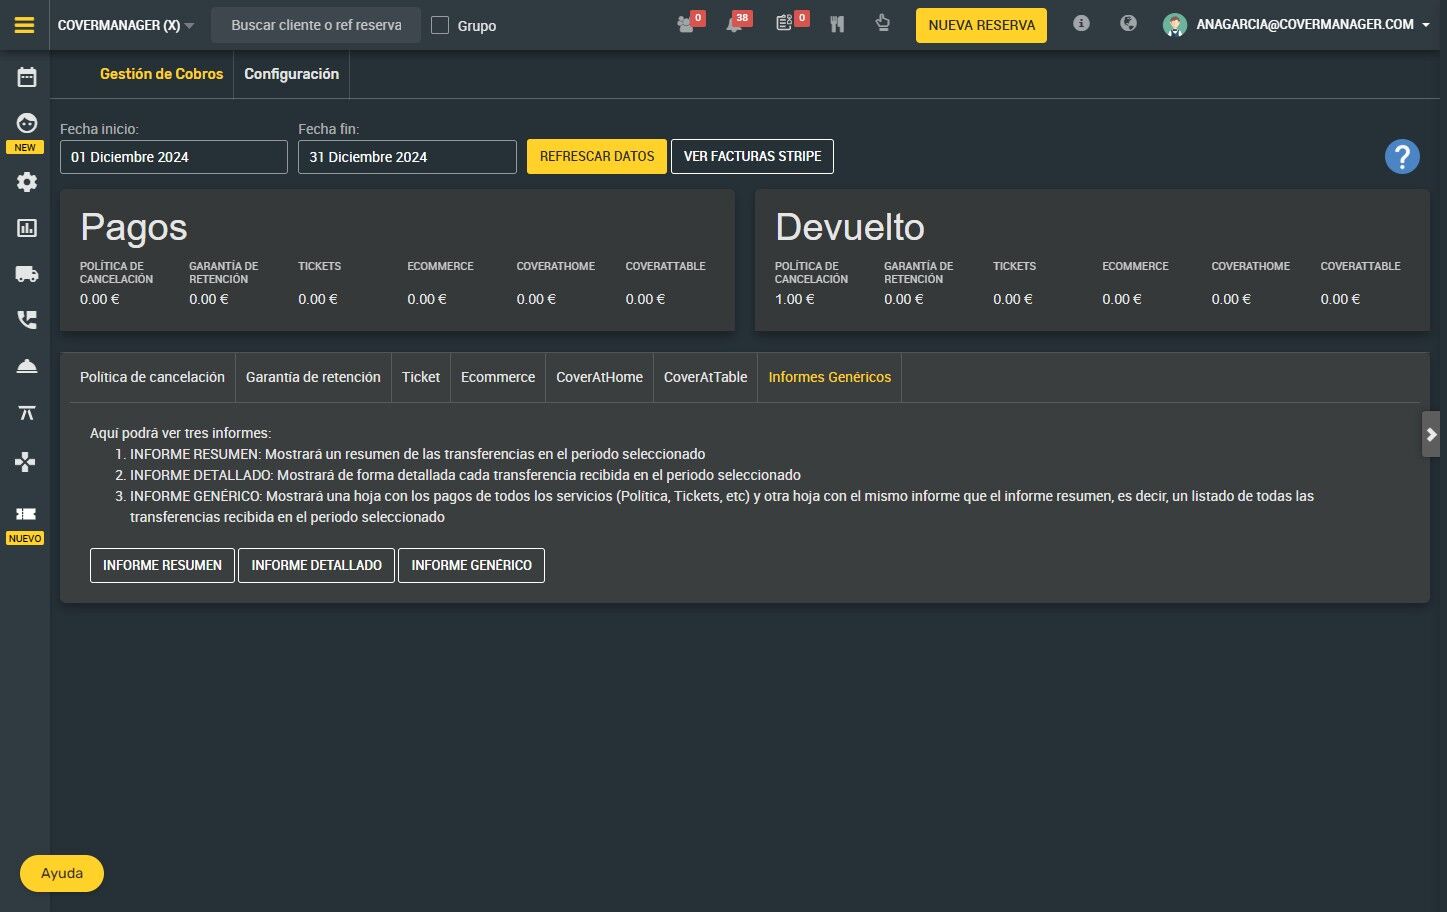This screenshot has height=912, width=1447.
Task: Click the INFORME DETALLADO button
Action: click(x=316, y=565)
